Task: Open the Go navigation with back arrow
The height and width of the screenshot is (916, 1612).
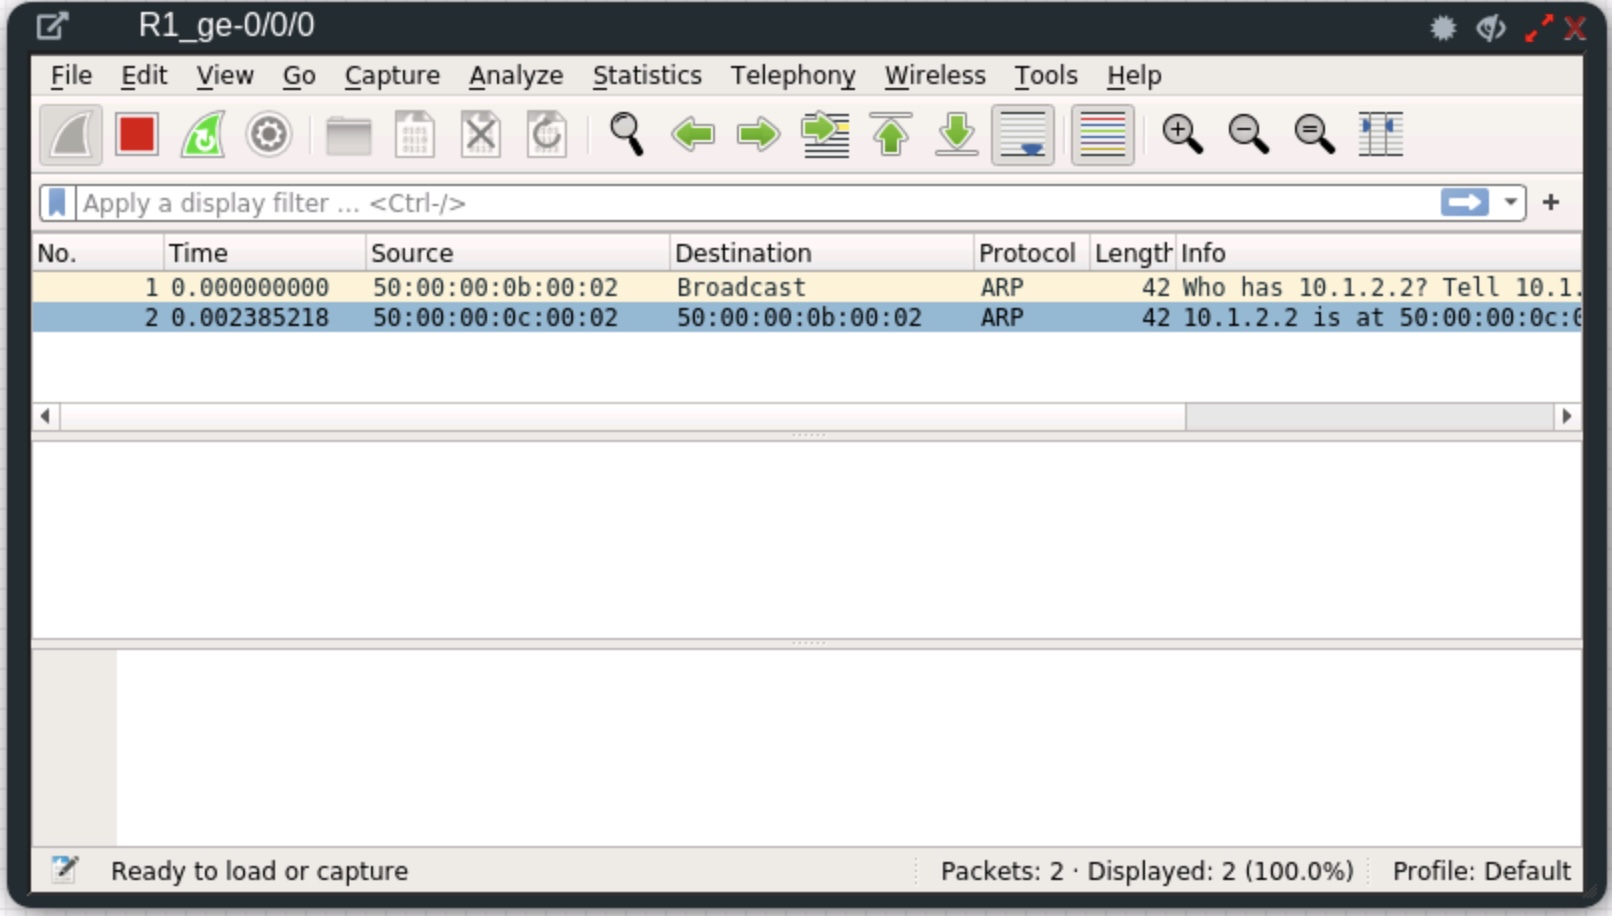Action: point(695,135)
